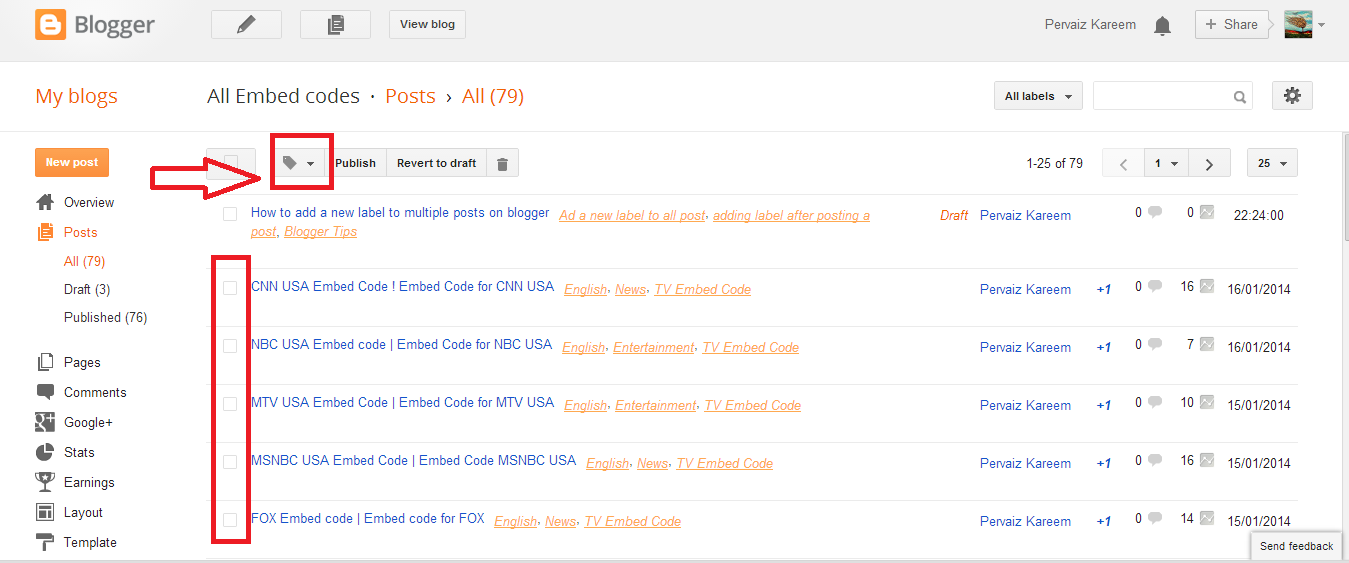Click the Earnings trophy icon
This screenshot has width=1349, height=563.
click(45, 482)
